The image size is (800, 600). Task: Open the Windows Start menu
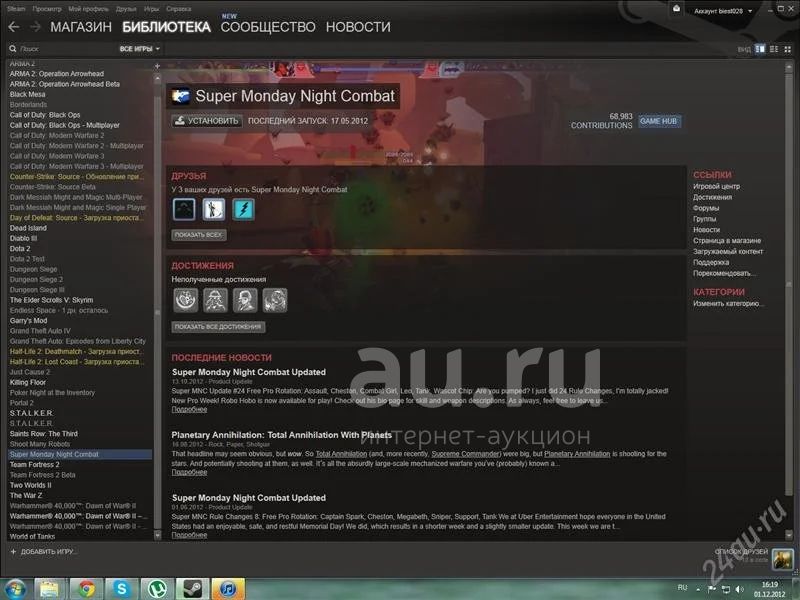coord(15,589)
